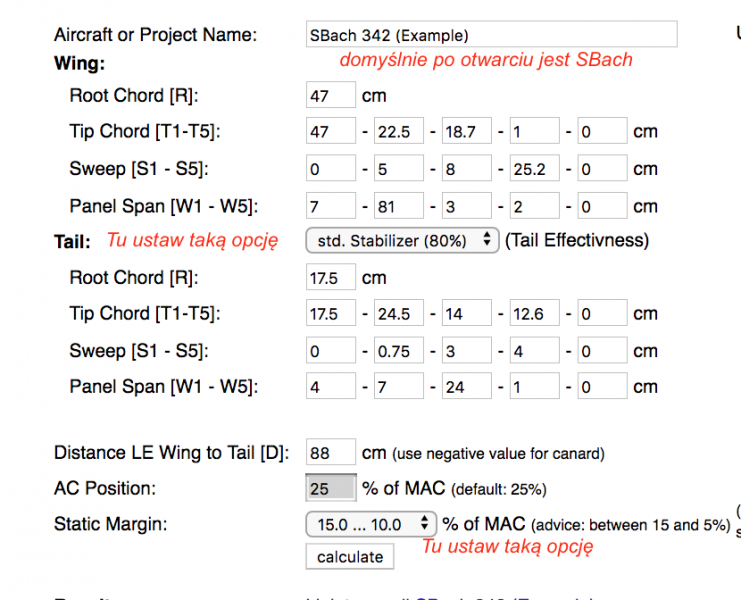Click the Tail Panel Span W1 field
The height and width of the screenshot is (600, 741).
pos(330,387)
